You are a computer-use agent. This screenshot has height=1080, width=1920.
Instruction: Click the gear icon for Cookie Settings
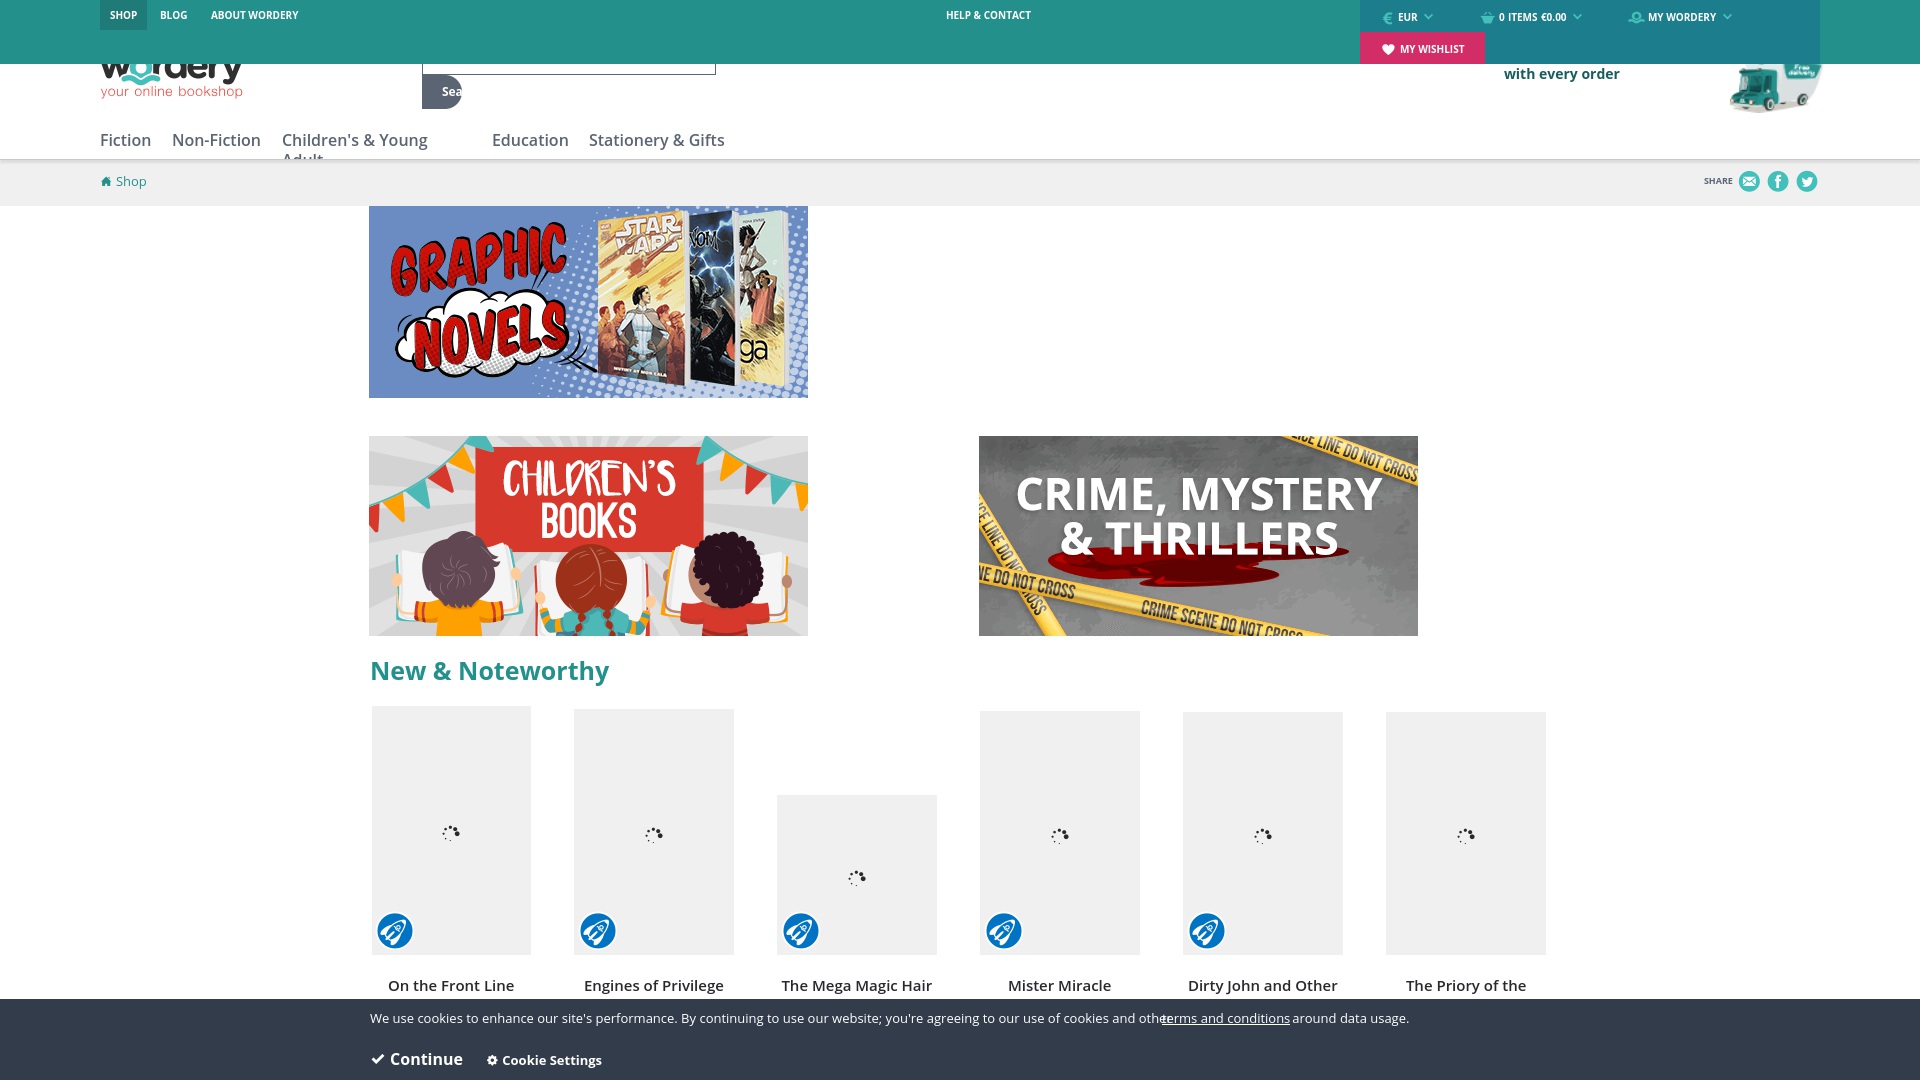pos(492,1060)
